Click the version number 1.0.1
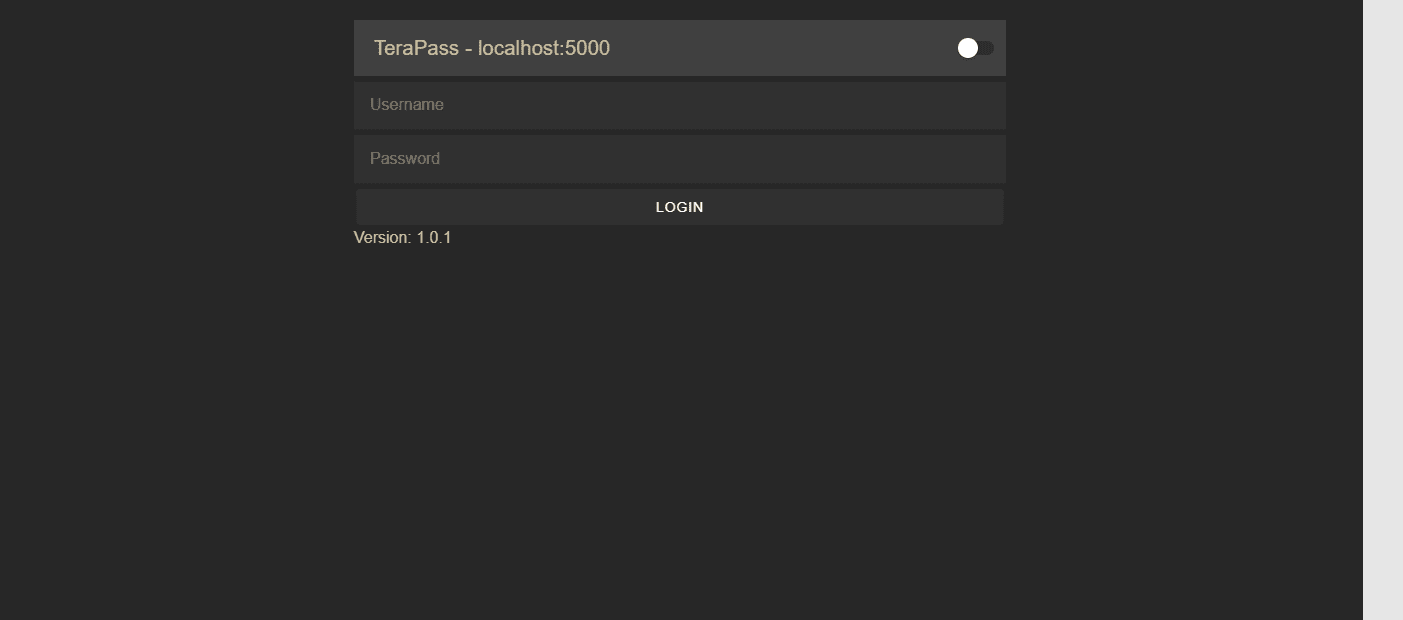This screenshot has width=1403, height=620. [434, 238]
